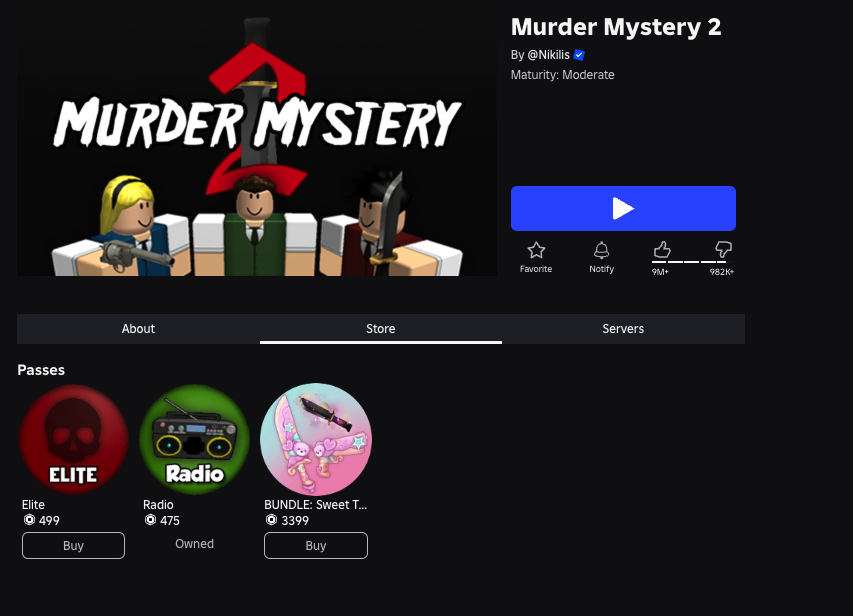Image resolution: width=853 pixels, height=616 pixels.
Task: Select the '3399' bundle price text
Action: [295, 521]
